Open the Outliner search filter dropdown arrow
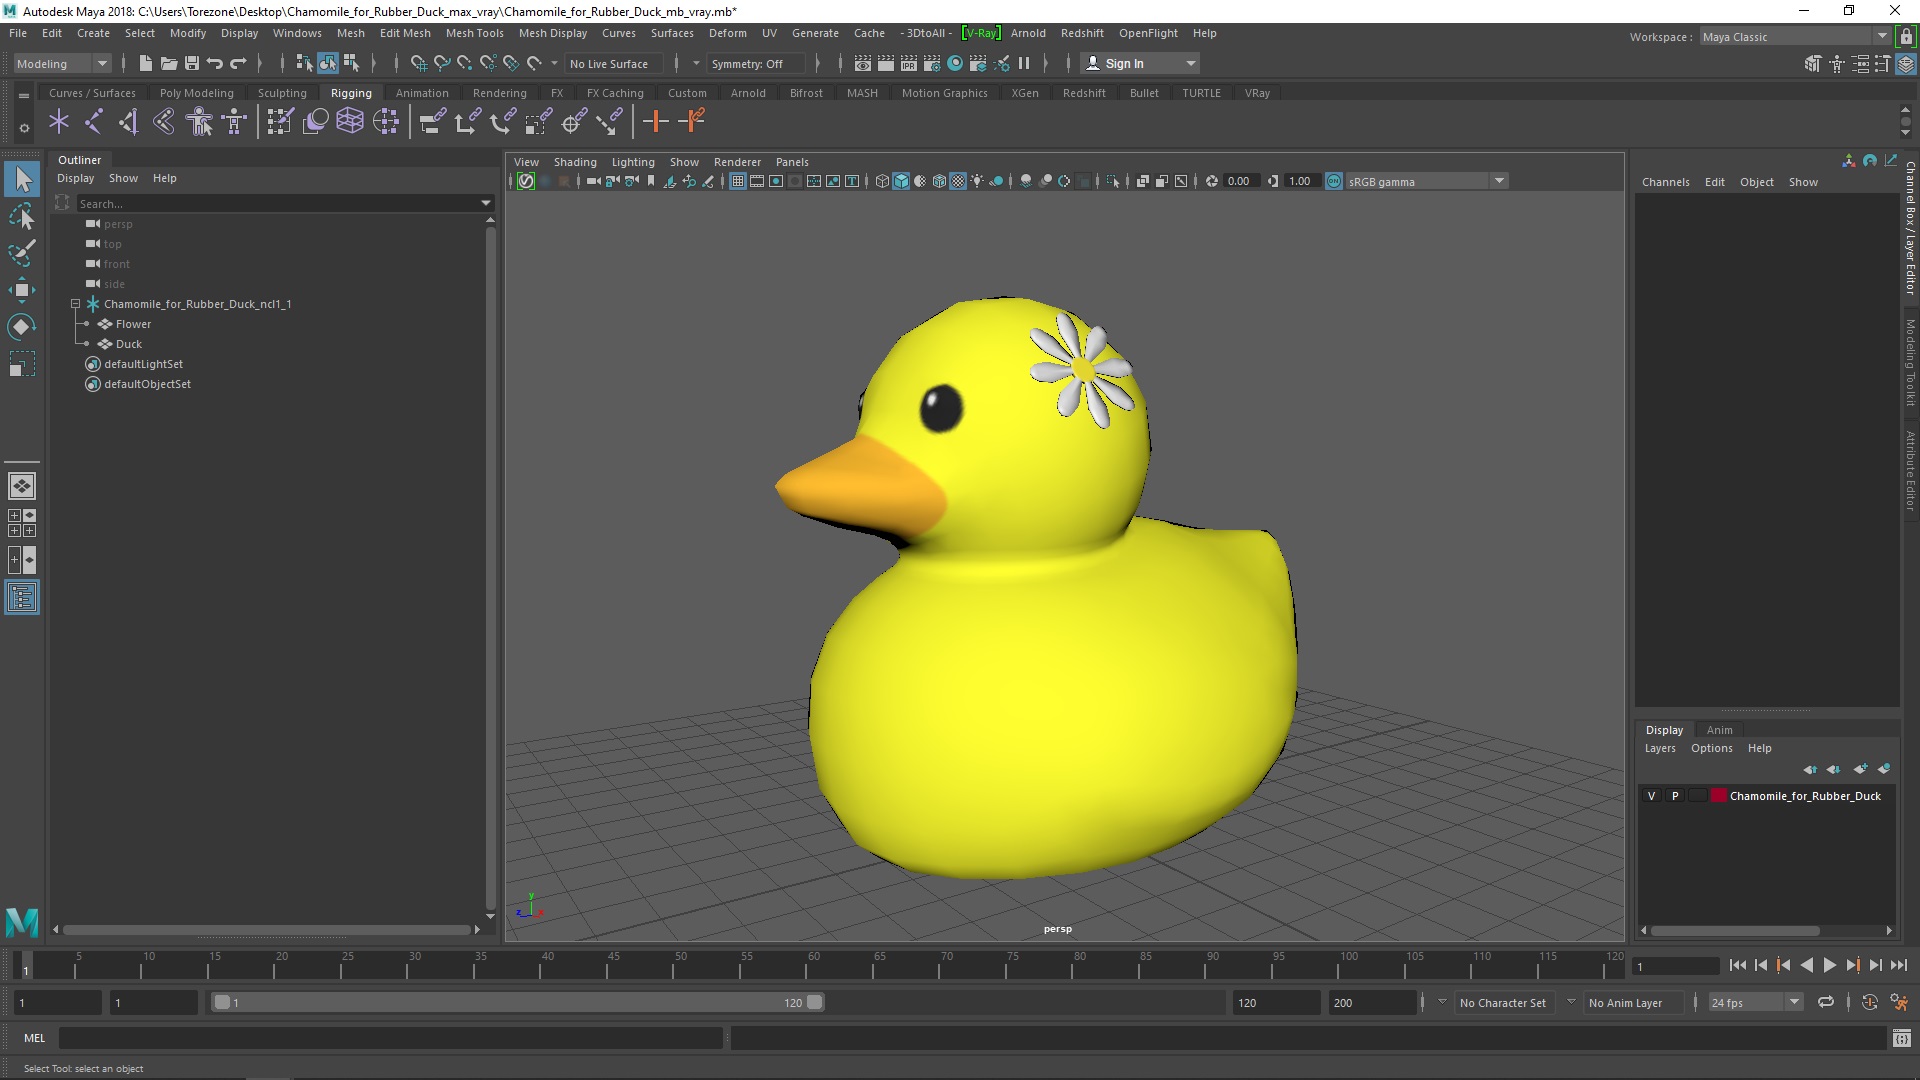 coord(486,203)
